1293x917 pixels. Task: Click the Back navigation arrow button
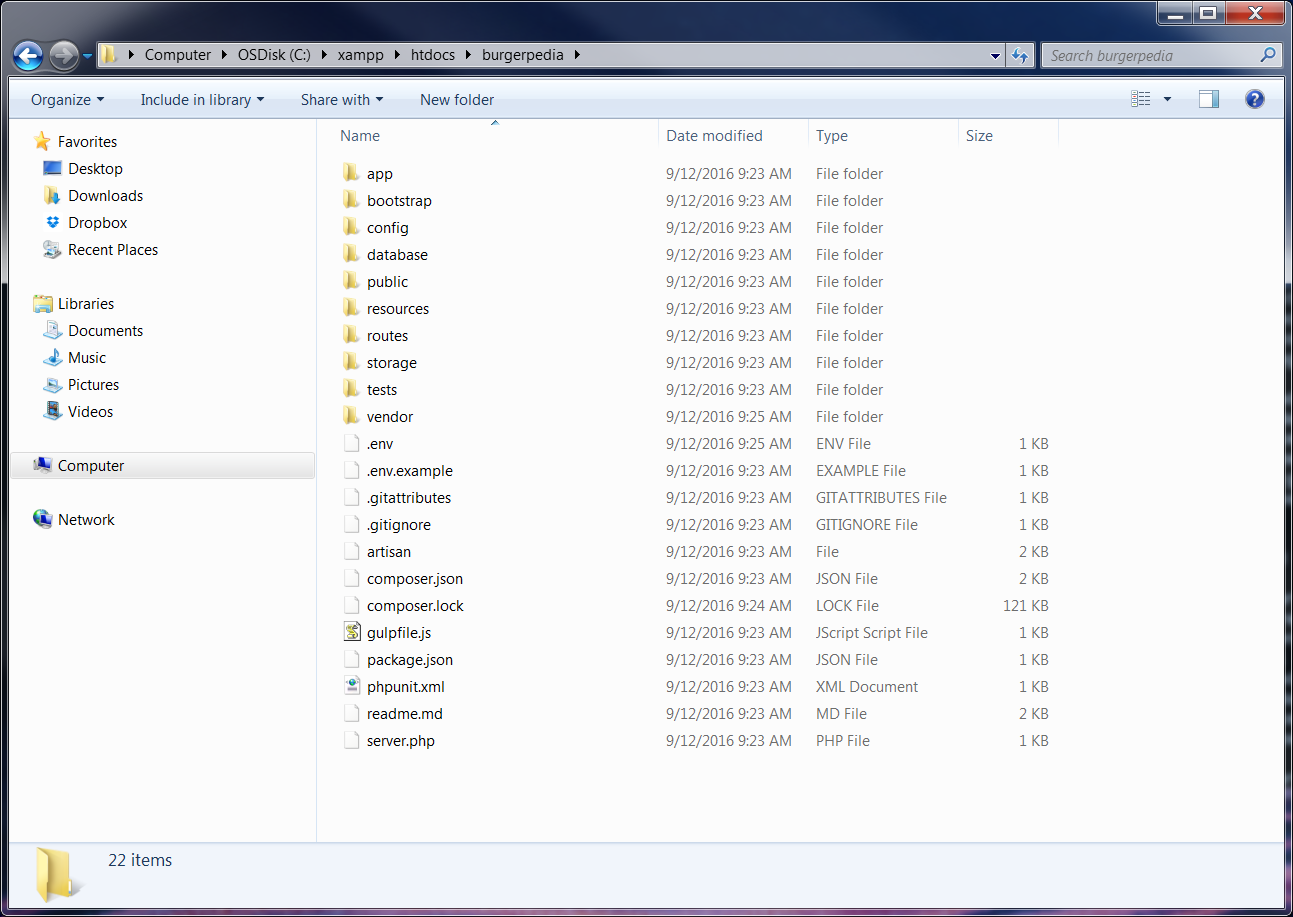pyautogui.click(x=28, y=55)
